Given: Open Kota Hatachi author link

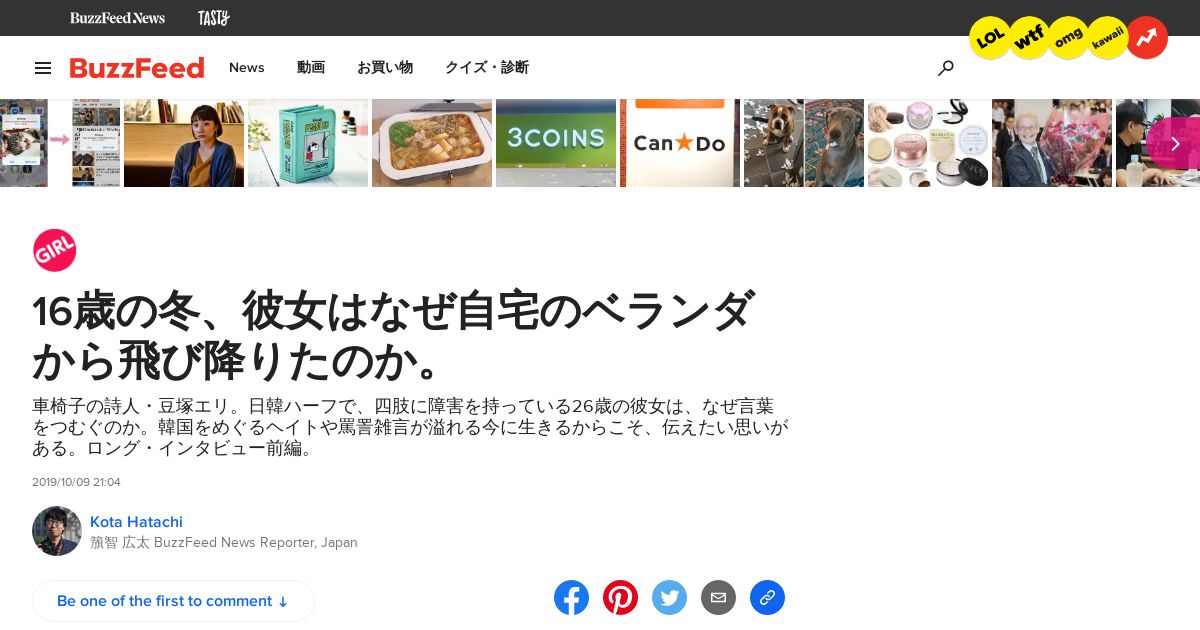Looking at the screenshot, I should tap(136, 522).
